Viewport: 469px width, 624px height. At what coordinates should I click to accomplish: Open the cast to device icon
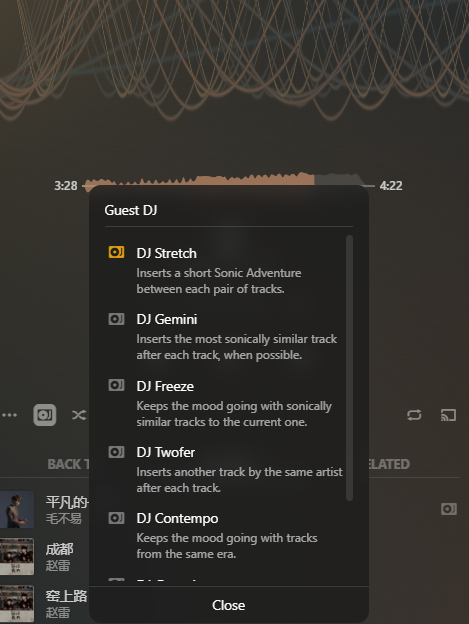tap(448, 415)
